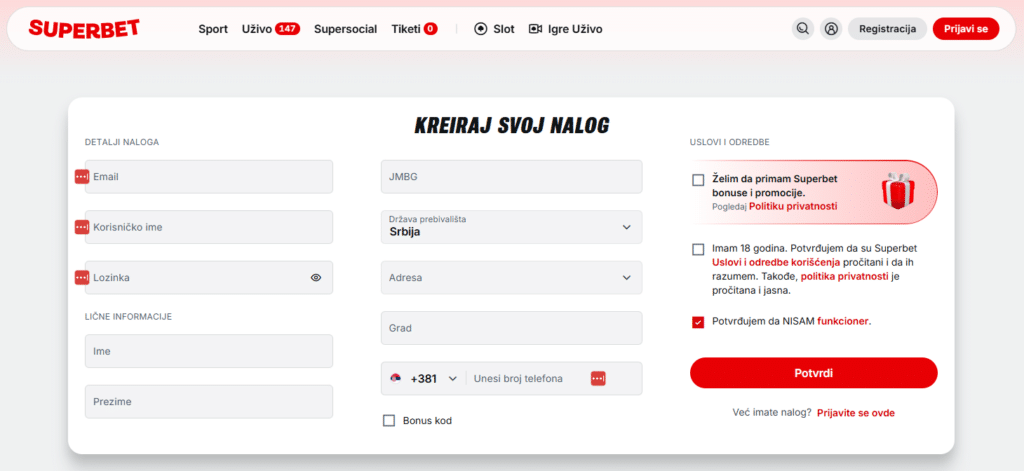1024x471 pixels.
Task: Open the search icon in header
Action: (x=803, y=29)
